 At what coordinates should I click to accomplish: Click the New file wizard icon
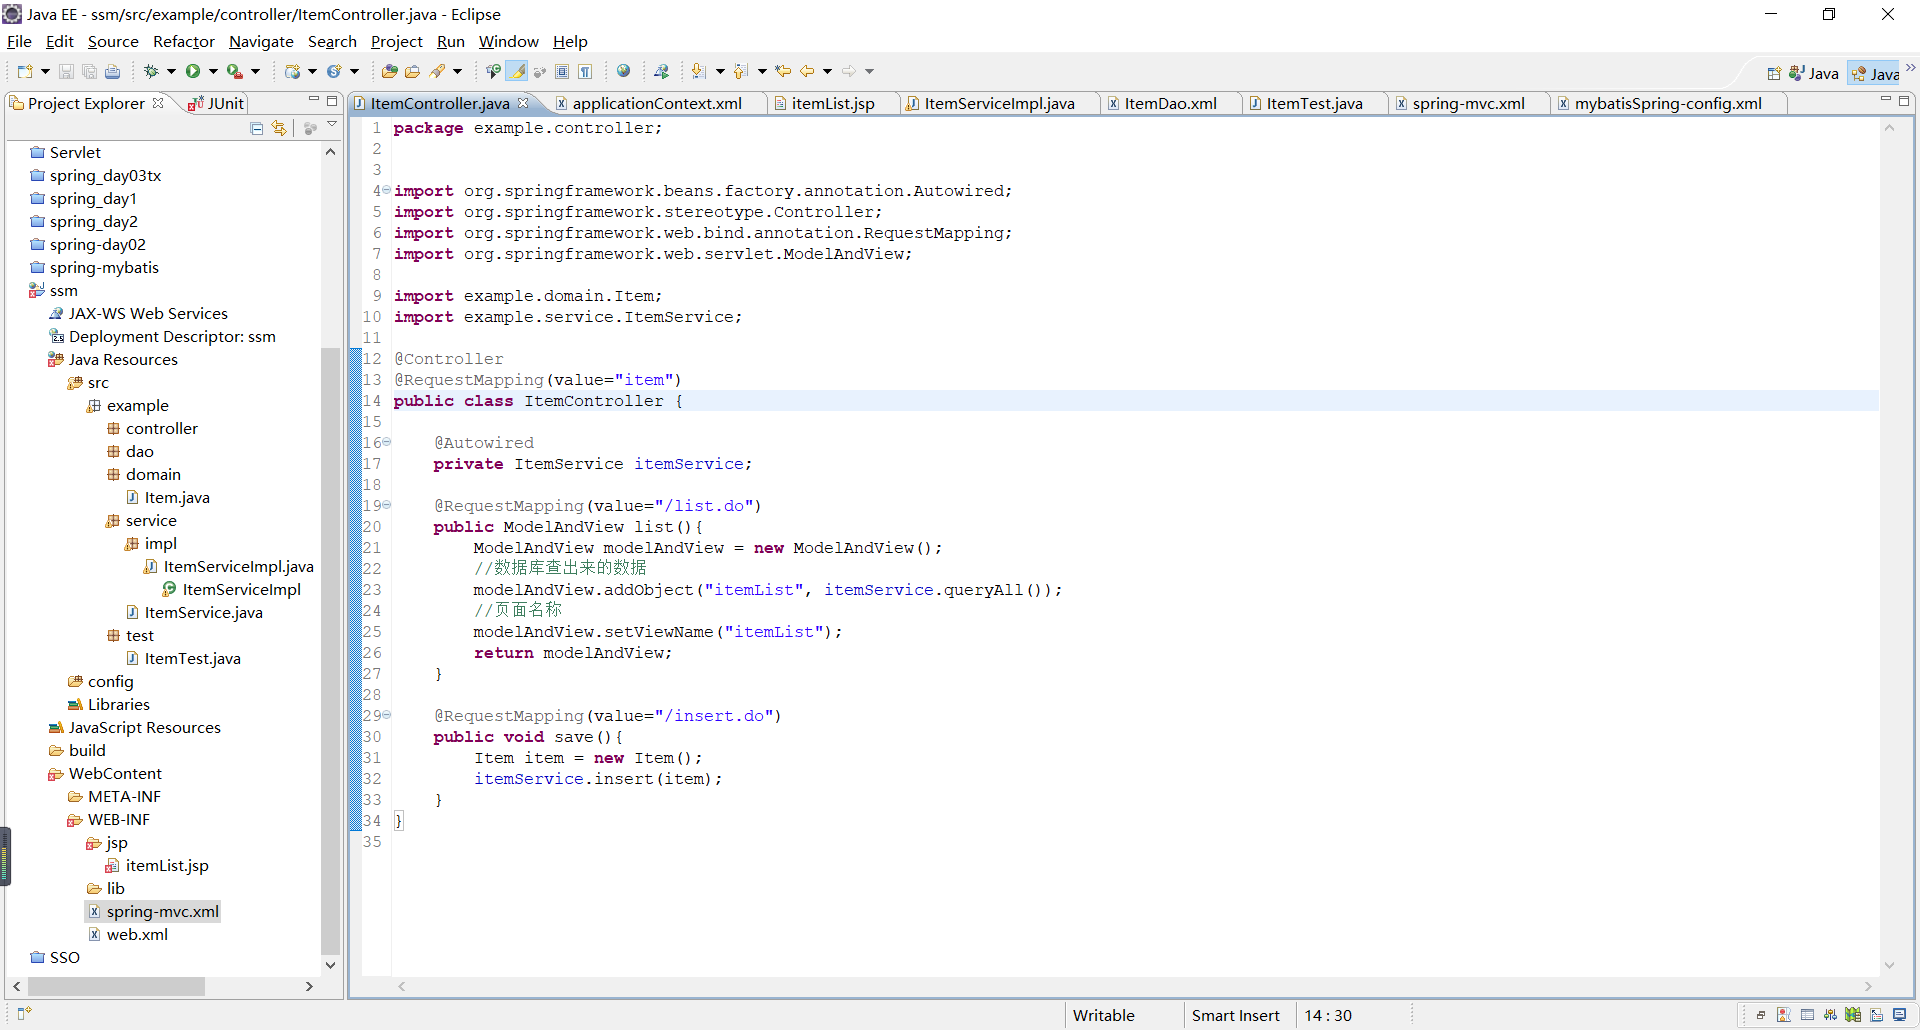pyautogui.click(x=25, y=71)
